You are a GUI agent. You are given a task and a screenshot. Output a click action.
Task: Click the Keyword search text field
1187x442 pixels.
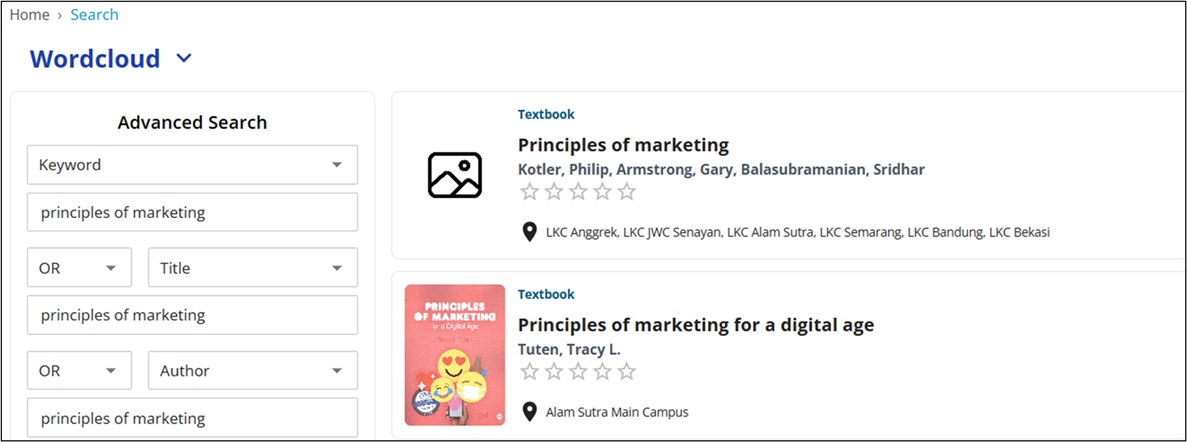tap(192, 212)
